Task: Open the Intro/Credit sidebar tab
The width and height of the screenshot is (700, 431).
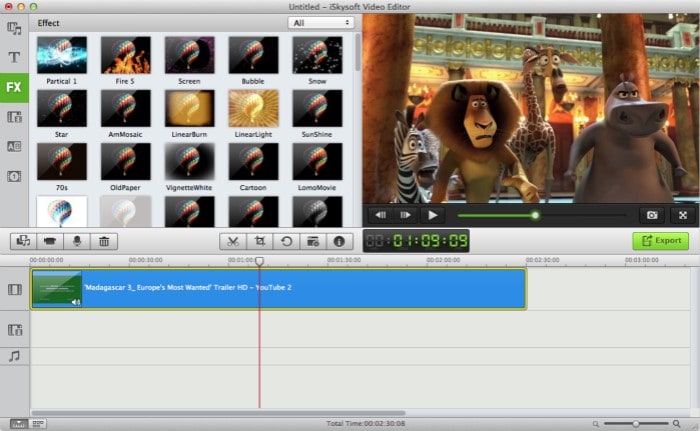Action: tap(14, 176)
